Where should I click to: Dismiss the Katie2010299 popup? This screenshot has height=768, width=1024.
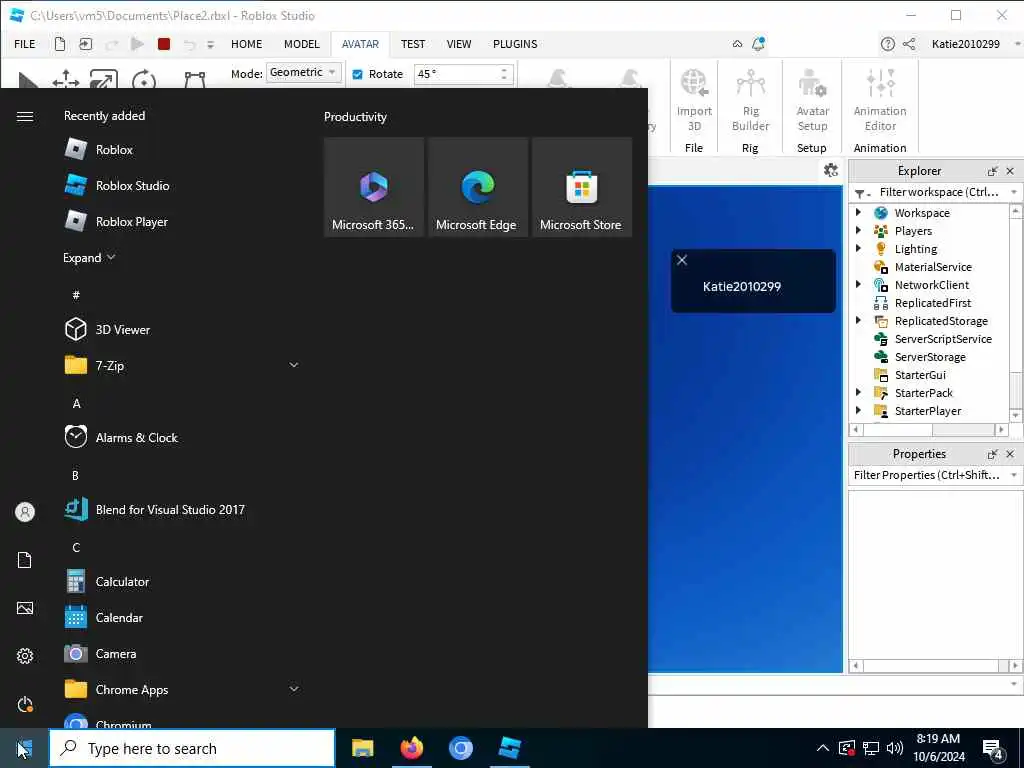click(682, 260)
